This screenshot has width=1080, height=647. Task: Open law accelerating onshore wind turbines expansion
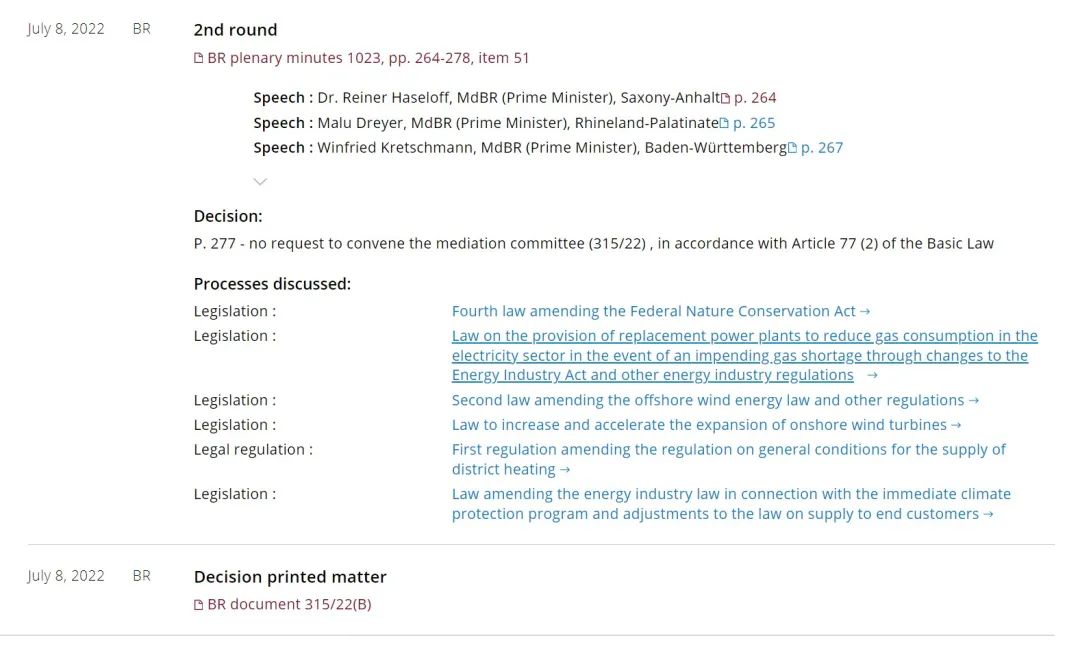click(699, 425)
